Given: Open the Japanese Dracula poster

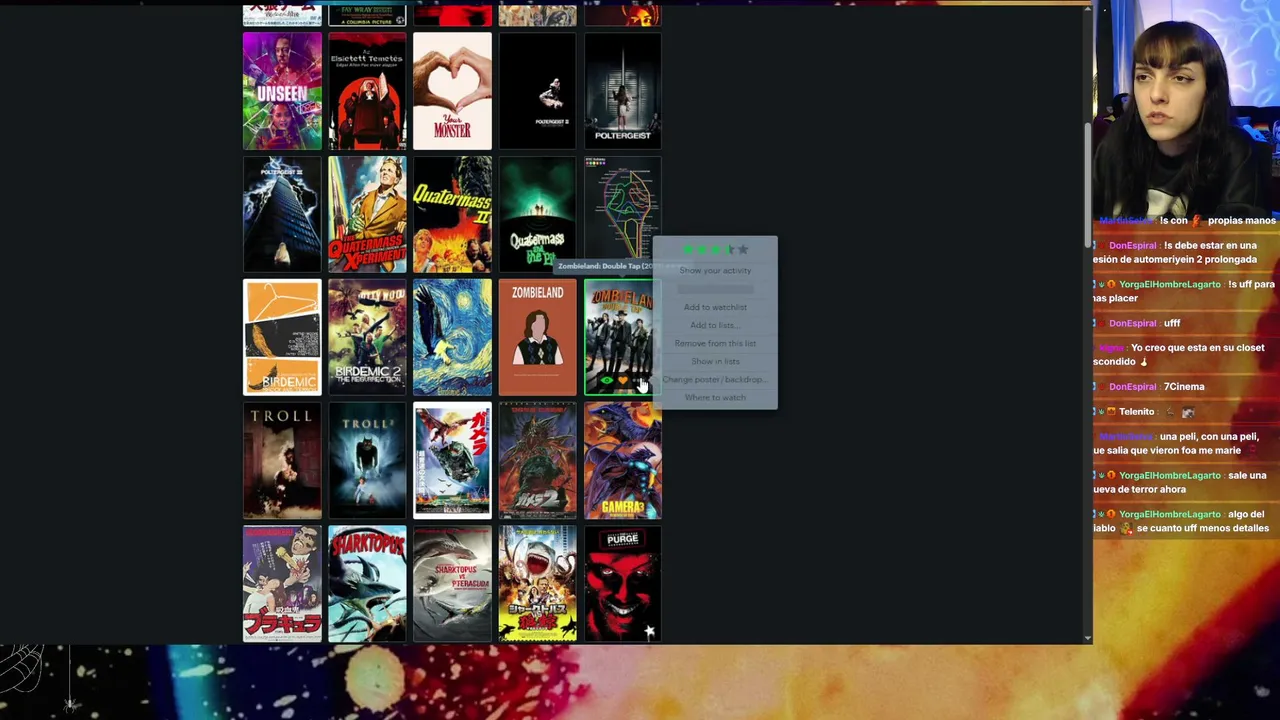Looking at the screenshot, I should [x=282, y=584].
